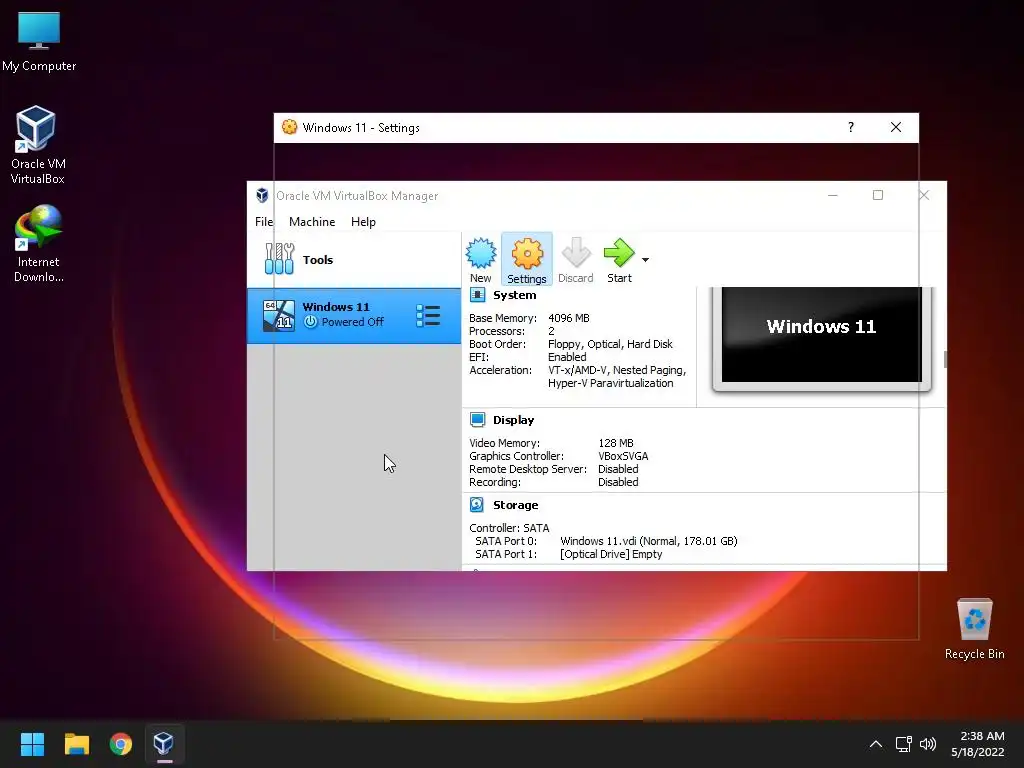Open File Explorer from taskbar
This screenshot has width=1024, height=768.
pyautogui.click(x=76, y=743)
